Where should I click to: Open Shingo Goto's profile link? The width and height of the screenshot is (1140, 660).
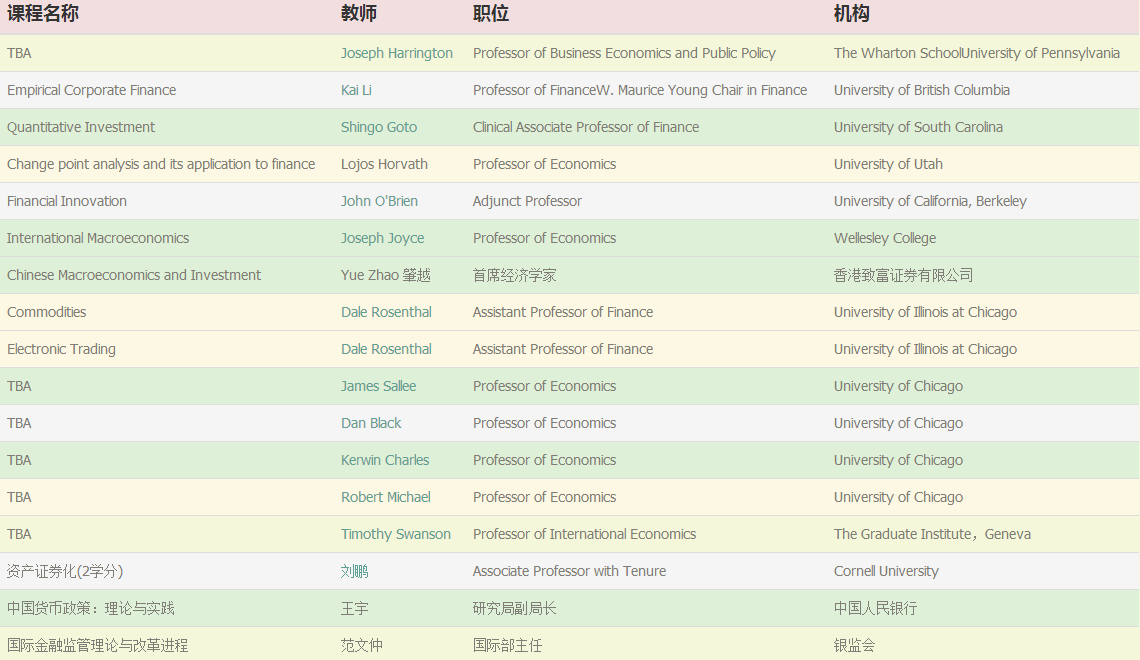[378, 127]
